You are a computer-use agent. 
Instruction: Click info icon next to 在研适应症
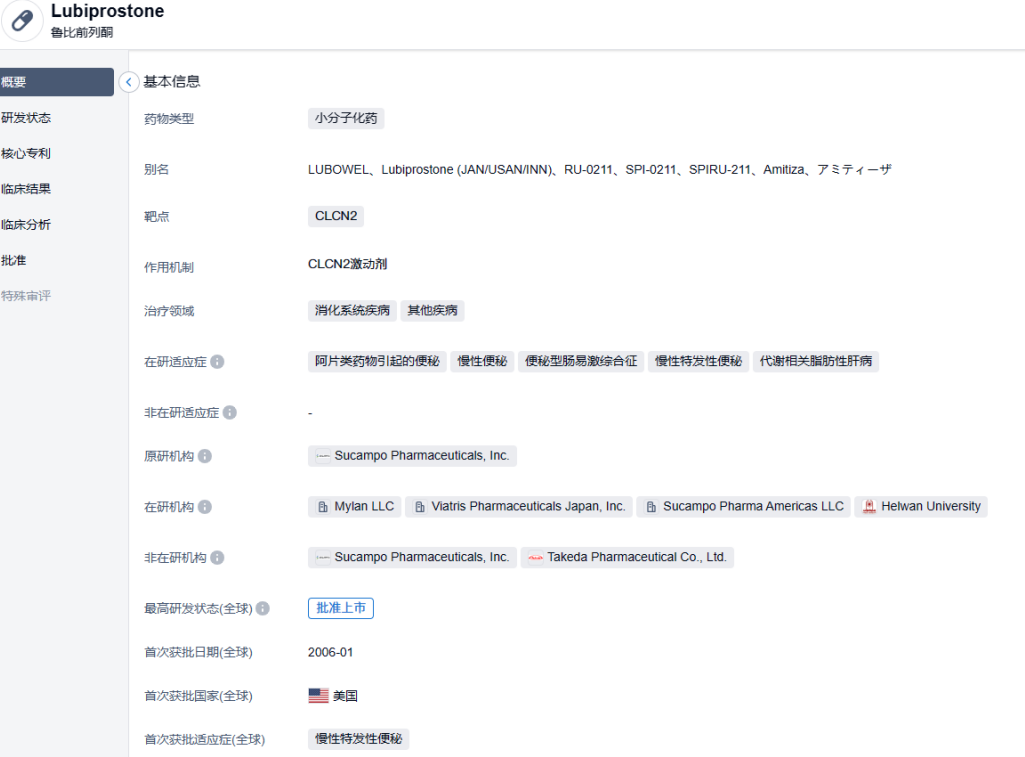(217, 362)
